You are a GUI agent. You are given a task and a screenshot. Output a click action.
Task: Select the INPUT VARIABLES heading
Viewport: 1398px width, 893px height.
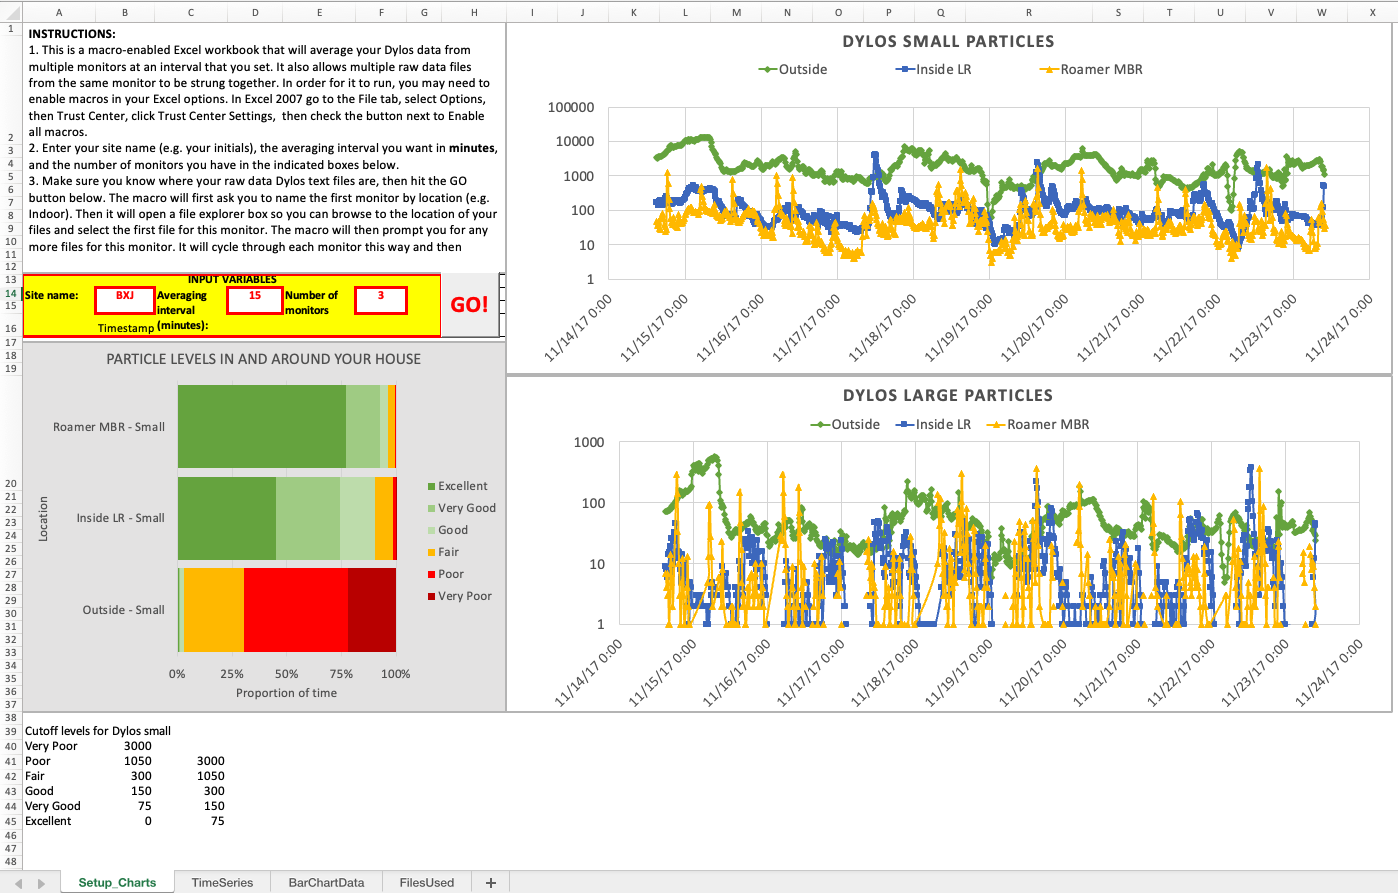pos(232,280)
